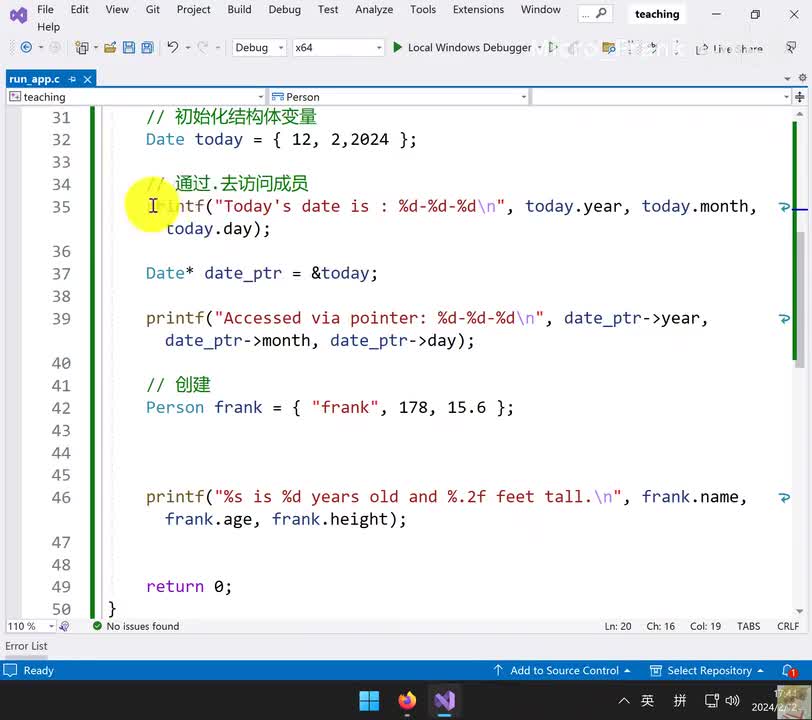
Task: Start Local Windows Debugger
Action: point(461,48)
